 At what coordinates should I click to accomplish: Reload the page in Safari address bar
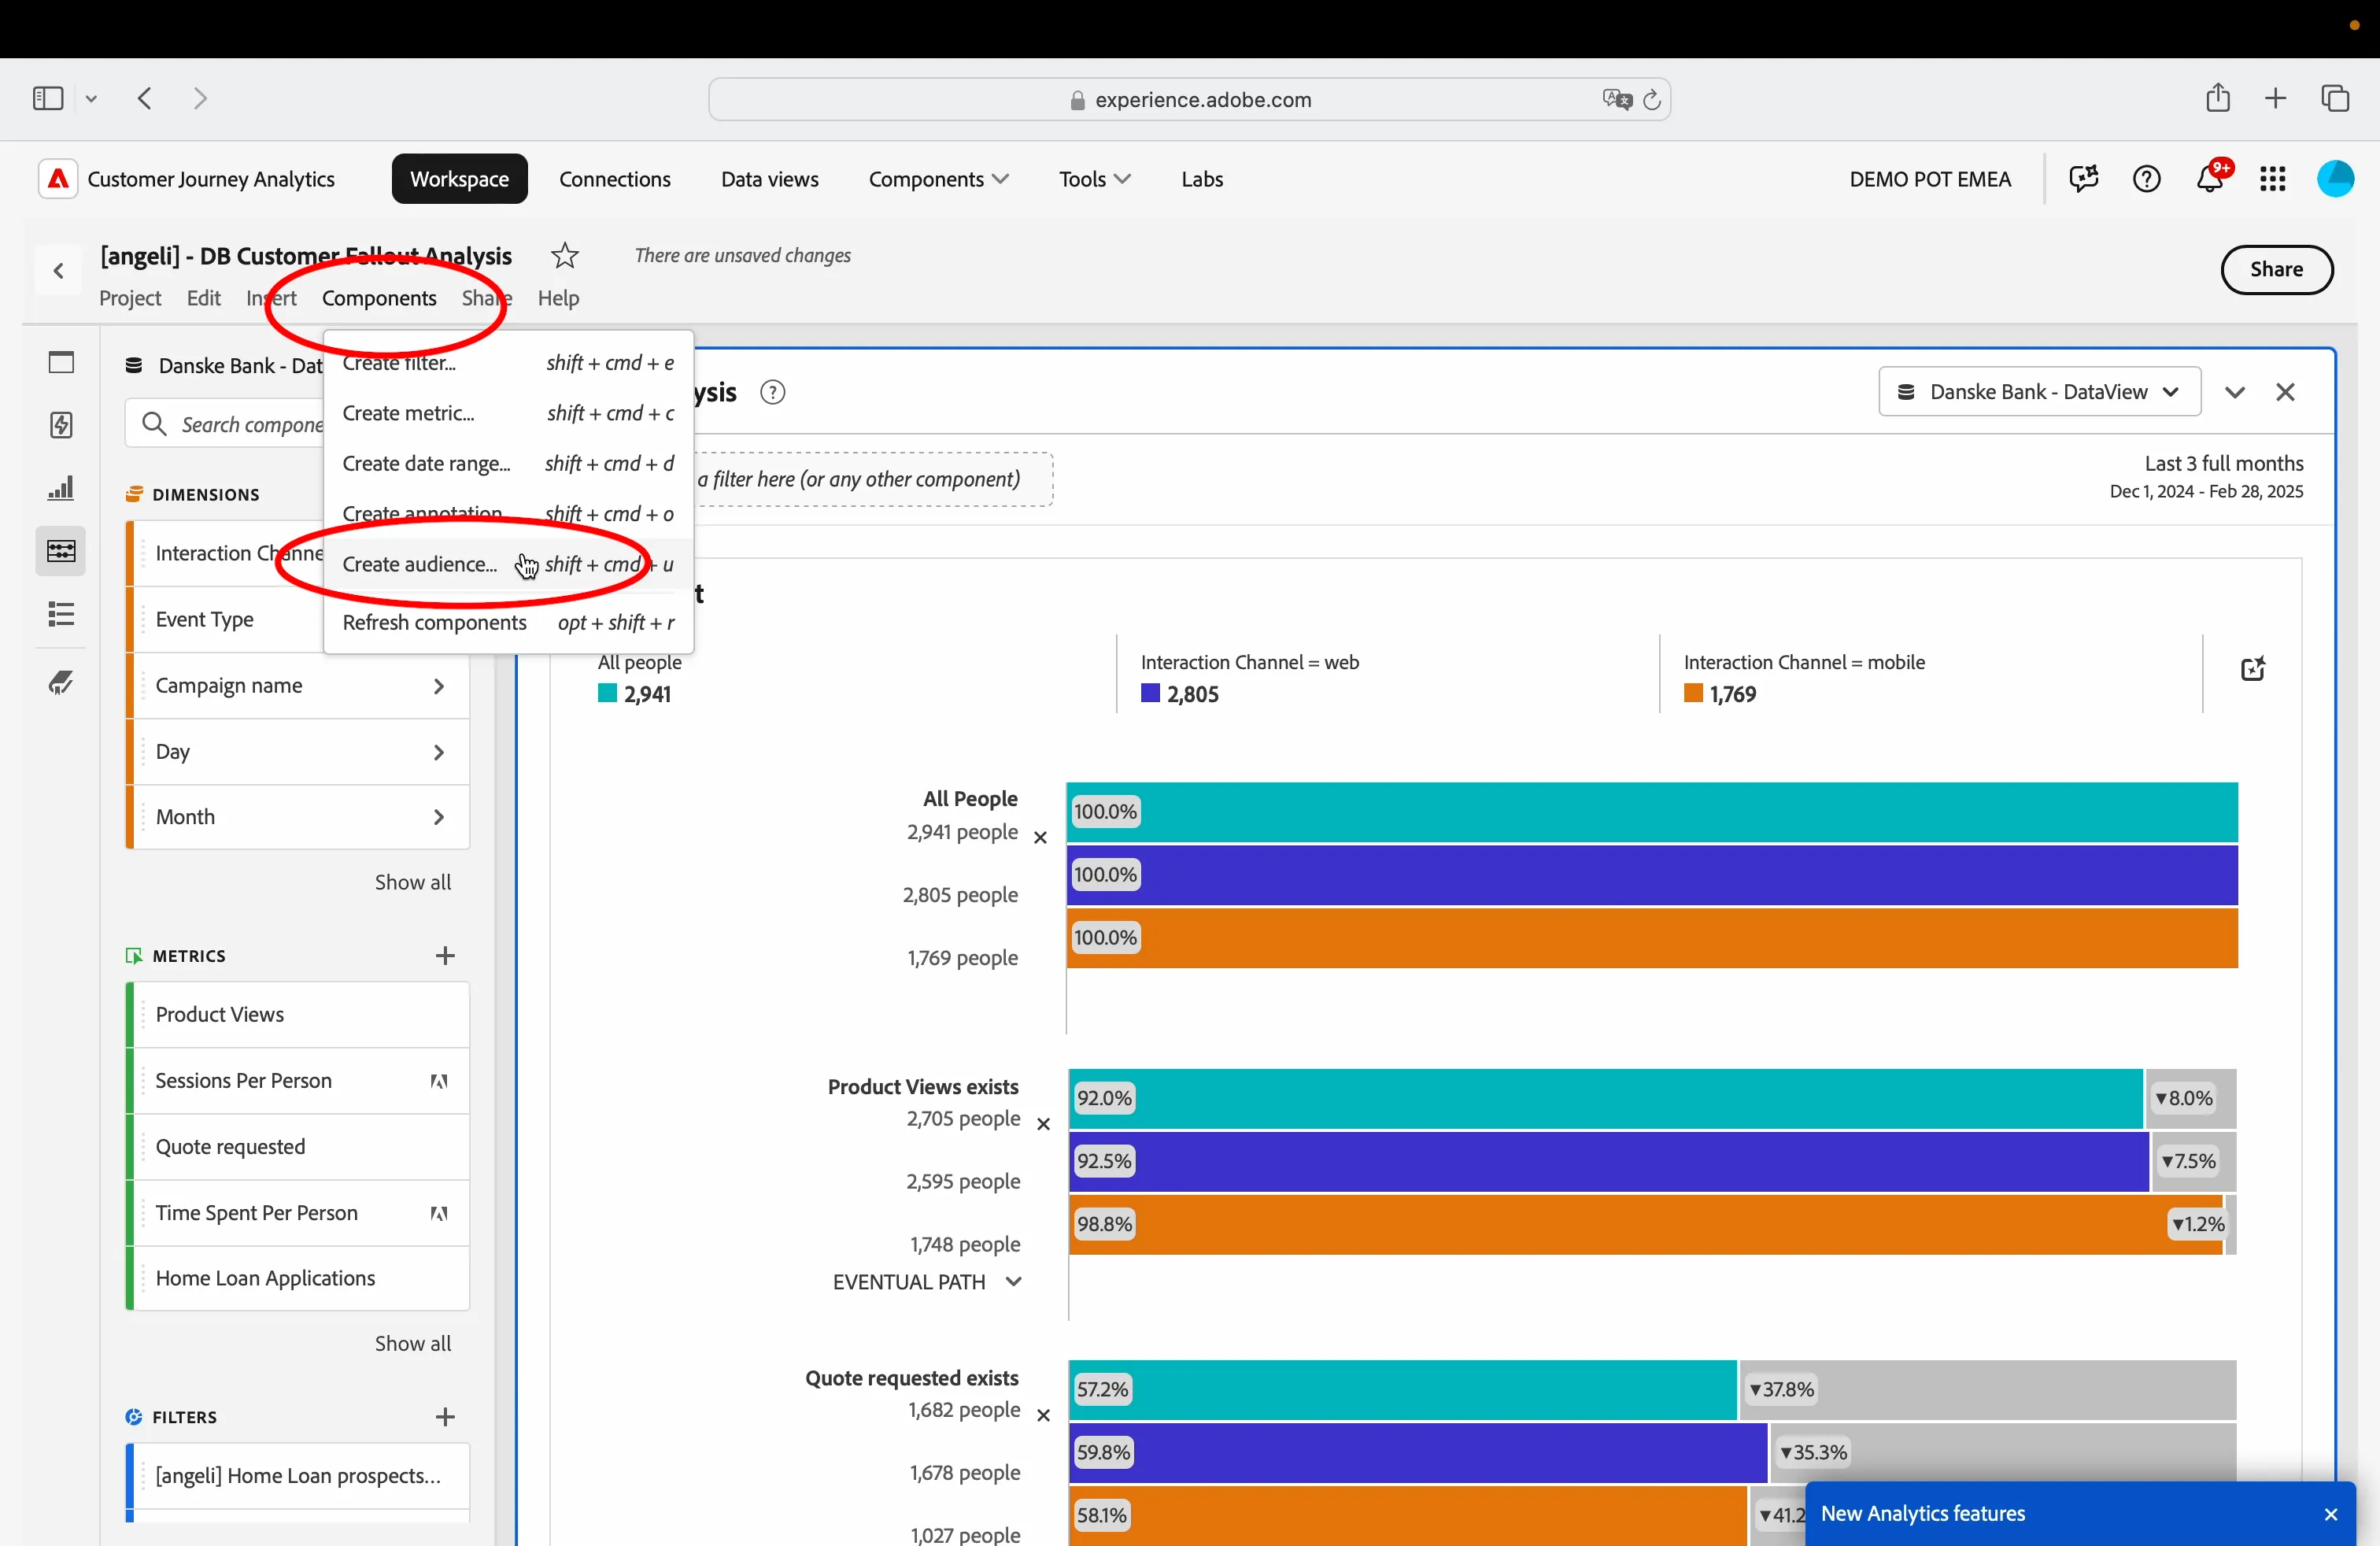(1652, 99)
